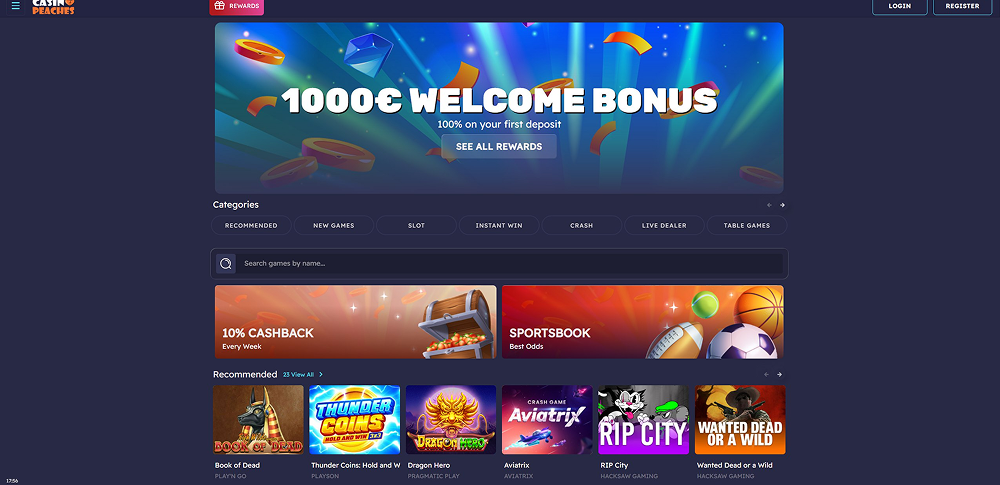The image size is (1000, 485).
Task: Click the search magnifier icon
Action: coord(226,264)
